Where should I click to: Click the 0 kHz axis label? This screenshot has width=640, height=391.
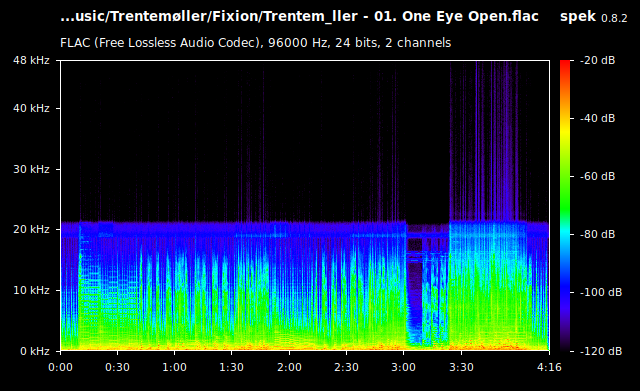click(x=35, y=351)
